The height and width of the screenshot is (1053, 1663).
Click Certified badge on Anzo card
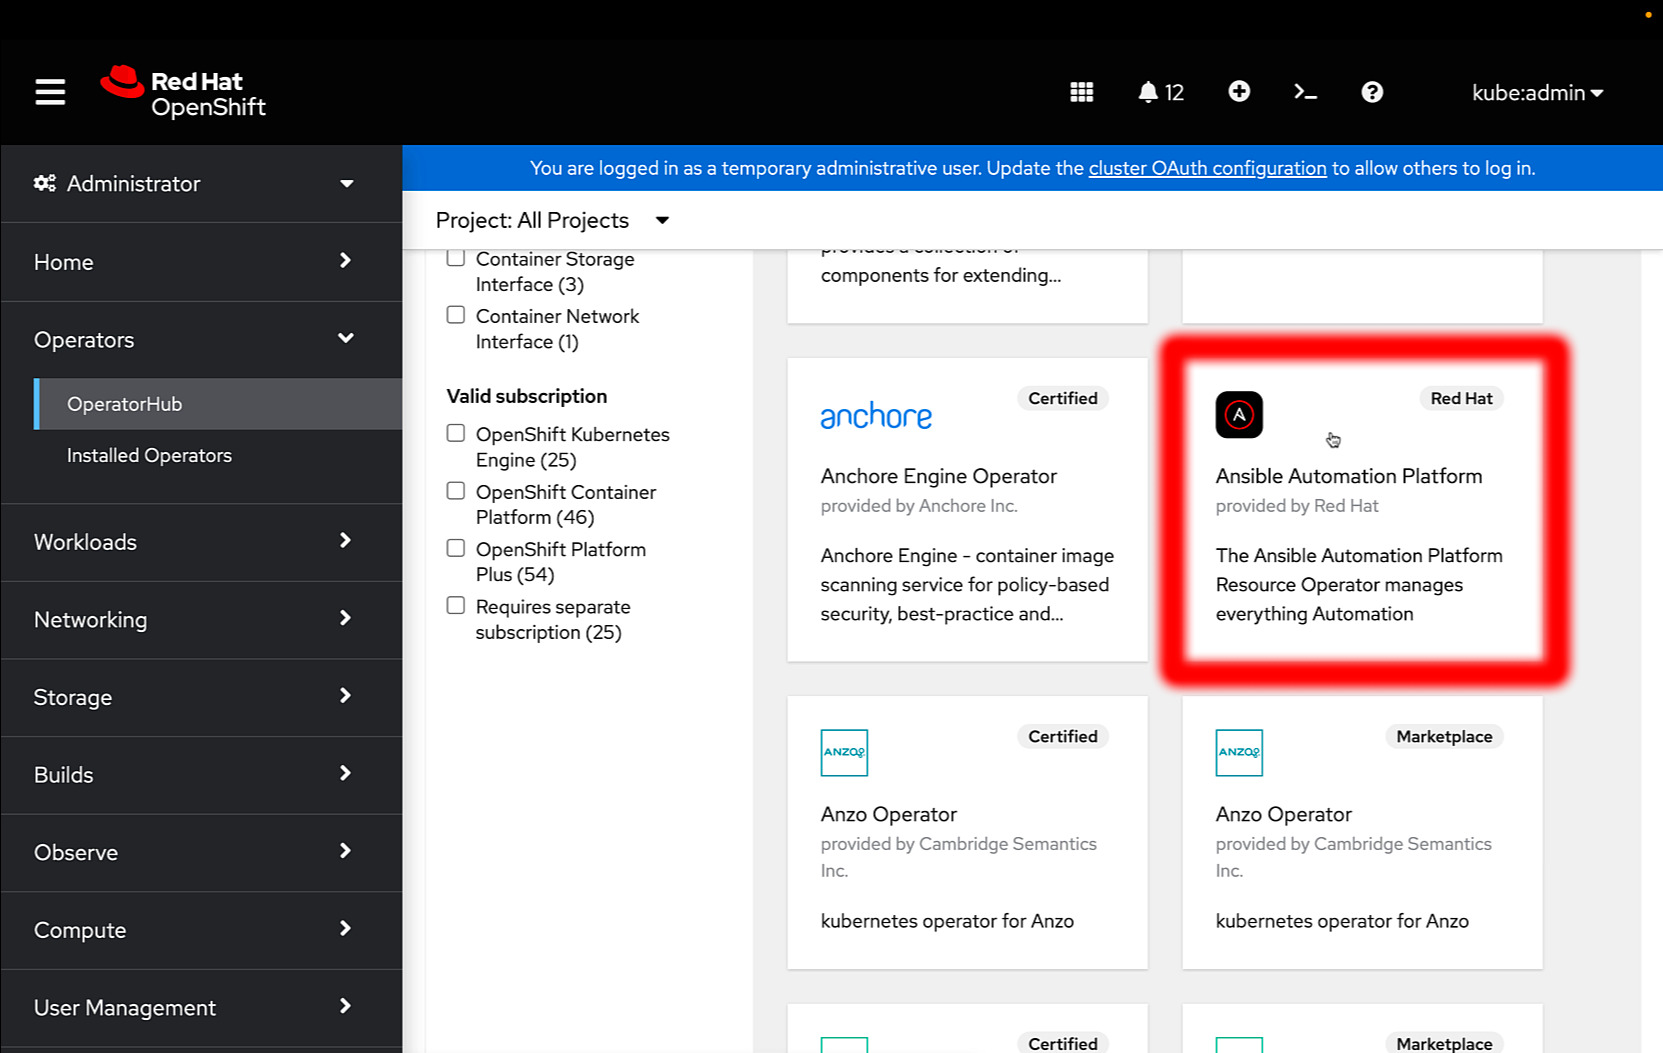coord(1062,736)
